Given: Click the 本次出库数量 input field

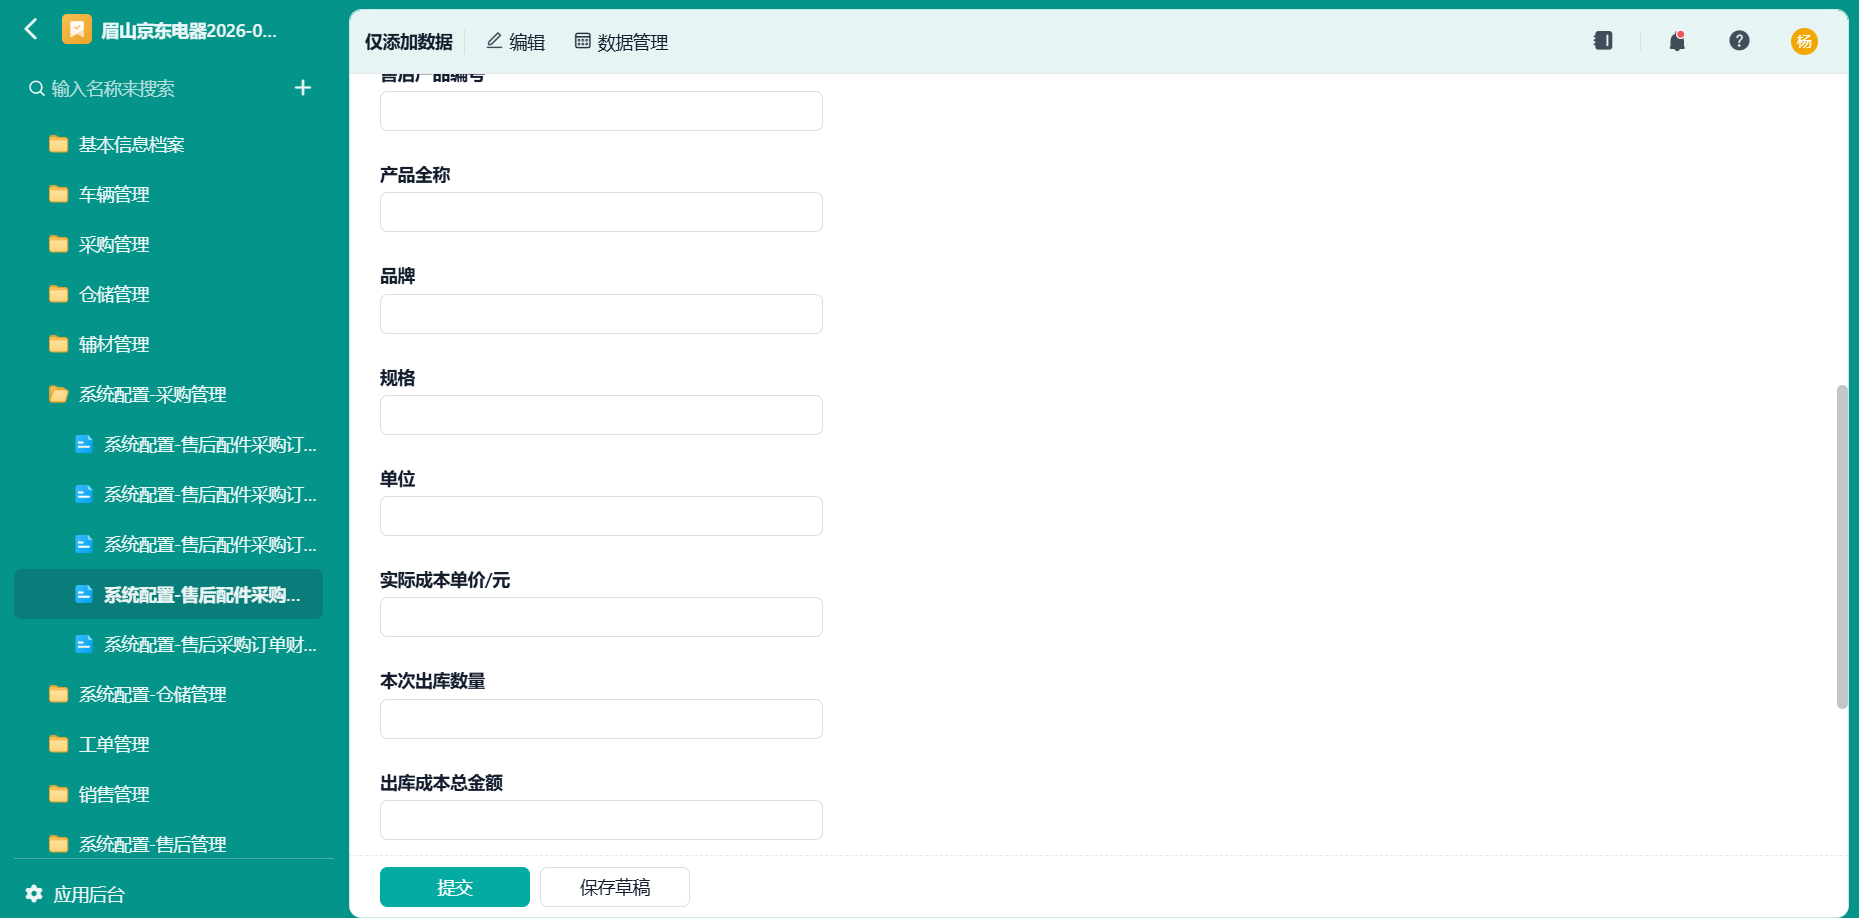Looking at the screenshot, I should pyautogui.click(x=601, y=719).
